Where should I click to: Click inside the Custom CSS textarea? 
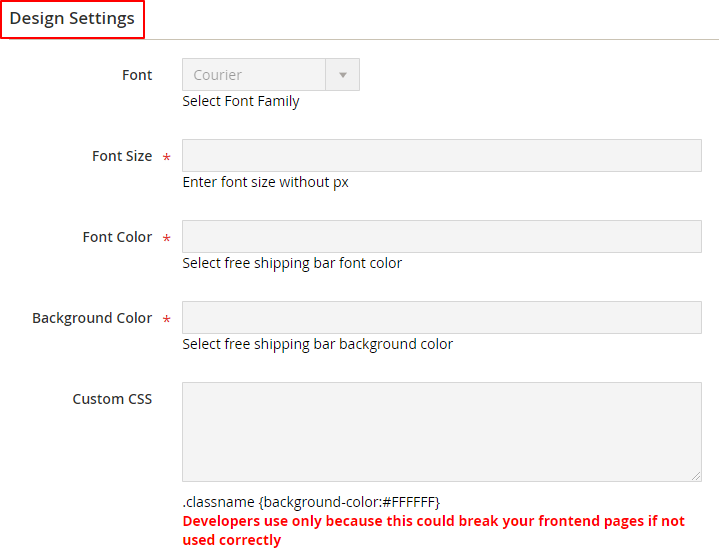[441, 432]
